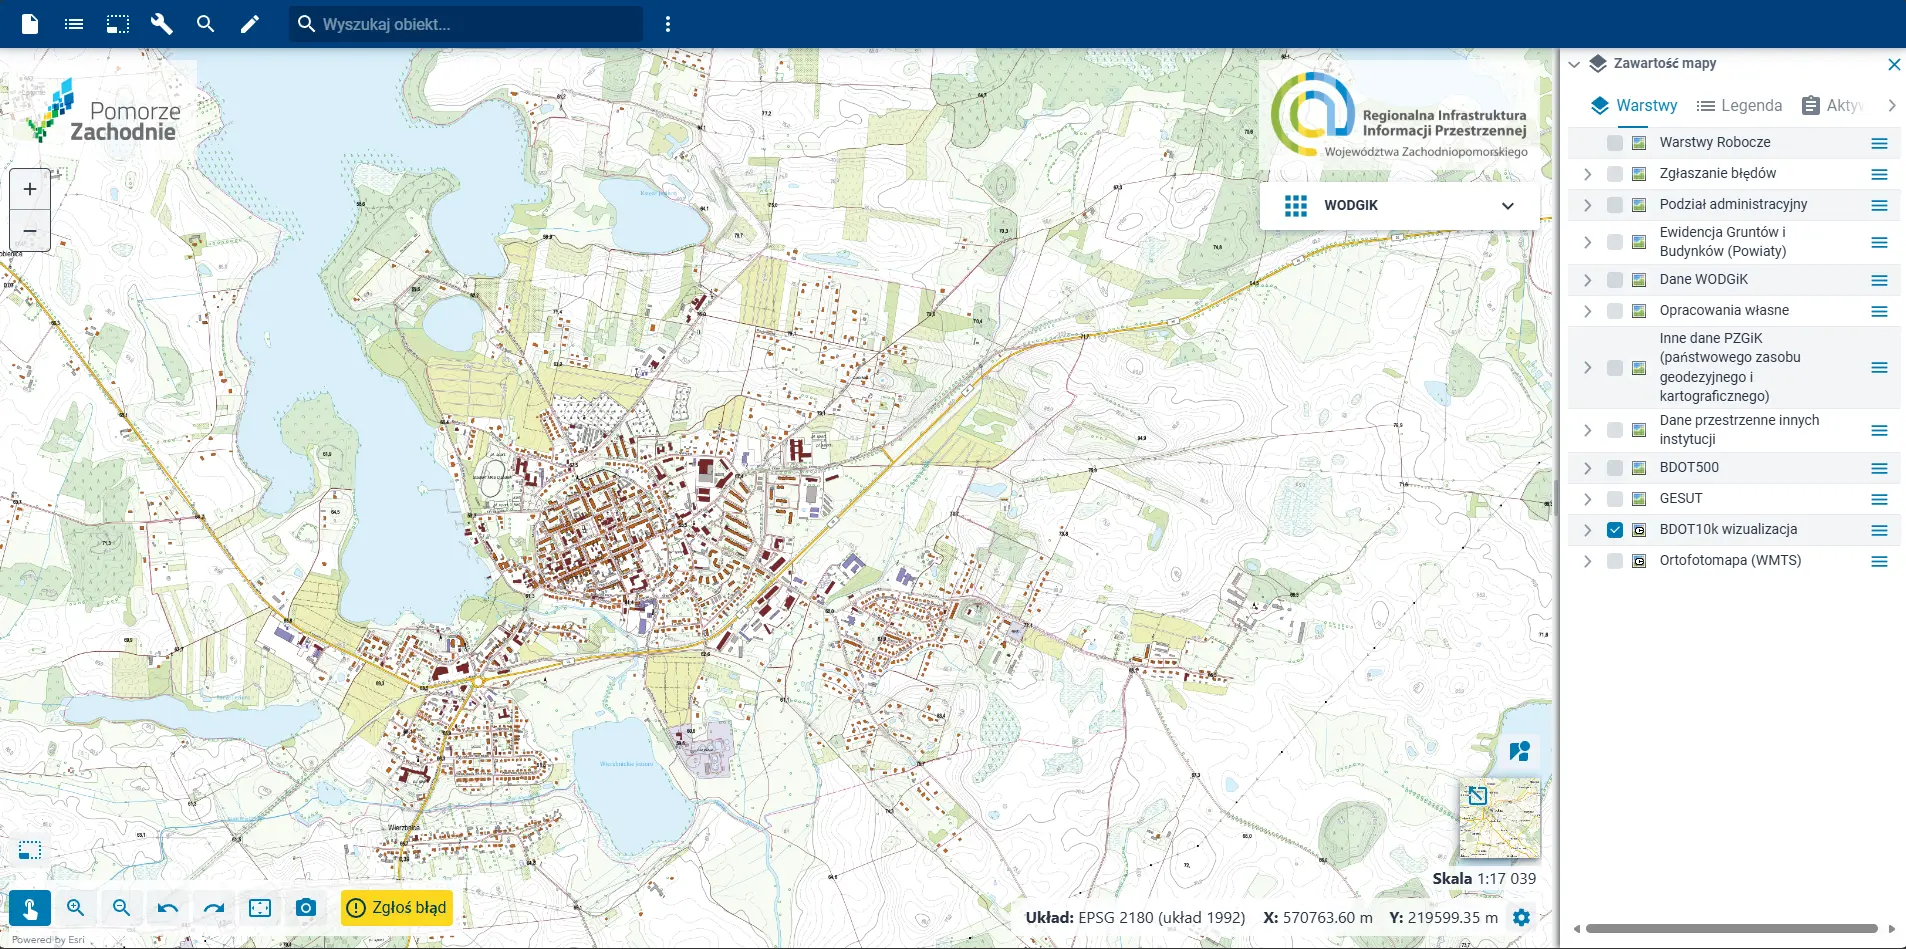Select the zoom-out magnifier tool
1906x949 pixels.
point(121,908)
